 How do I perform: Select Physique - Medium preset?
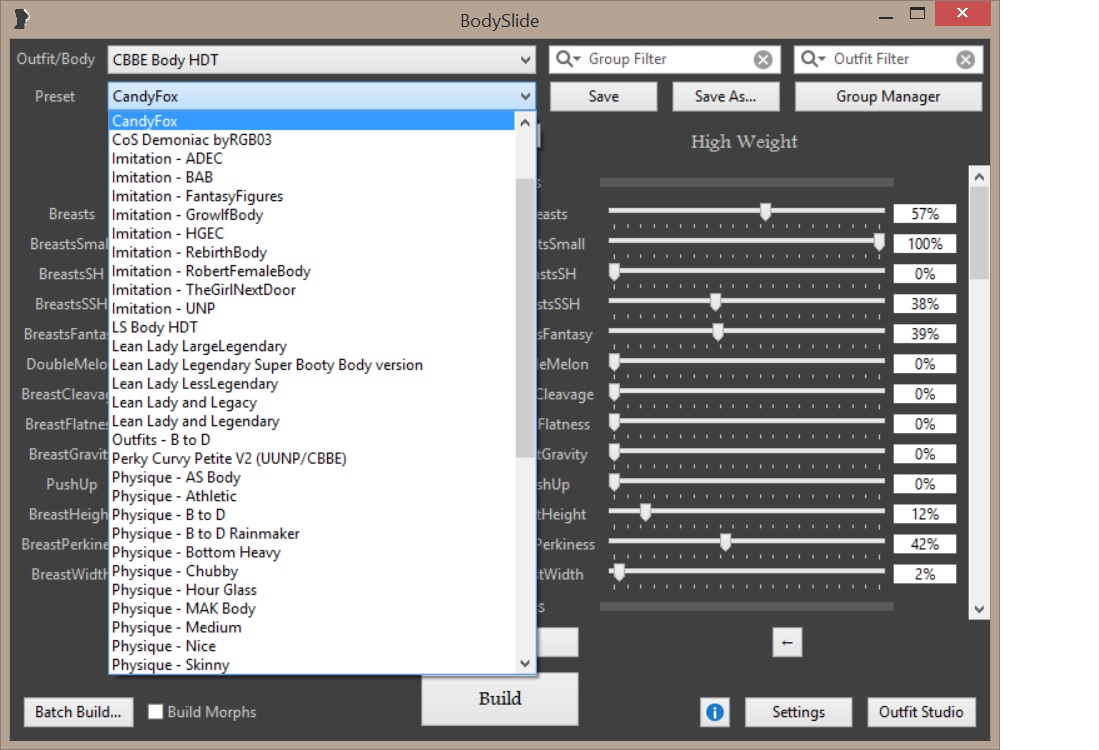point(312,627)
